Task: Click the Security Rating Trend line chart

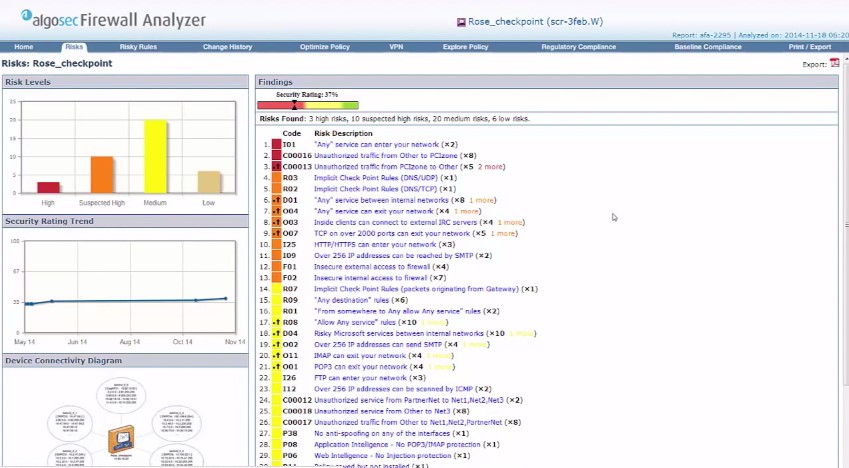Action: (129, 287)
